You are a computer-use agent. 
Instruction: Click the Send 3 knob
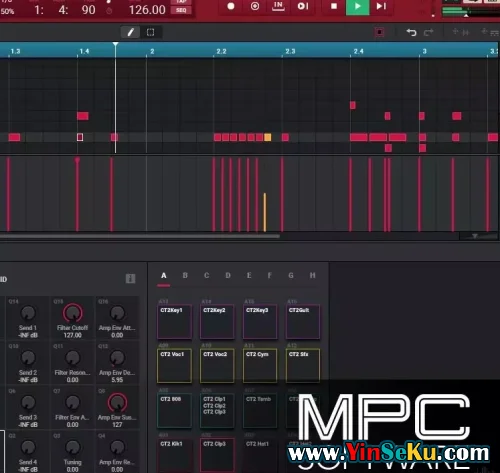28,402
